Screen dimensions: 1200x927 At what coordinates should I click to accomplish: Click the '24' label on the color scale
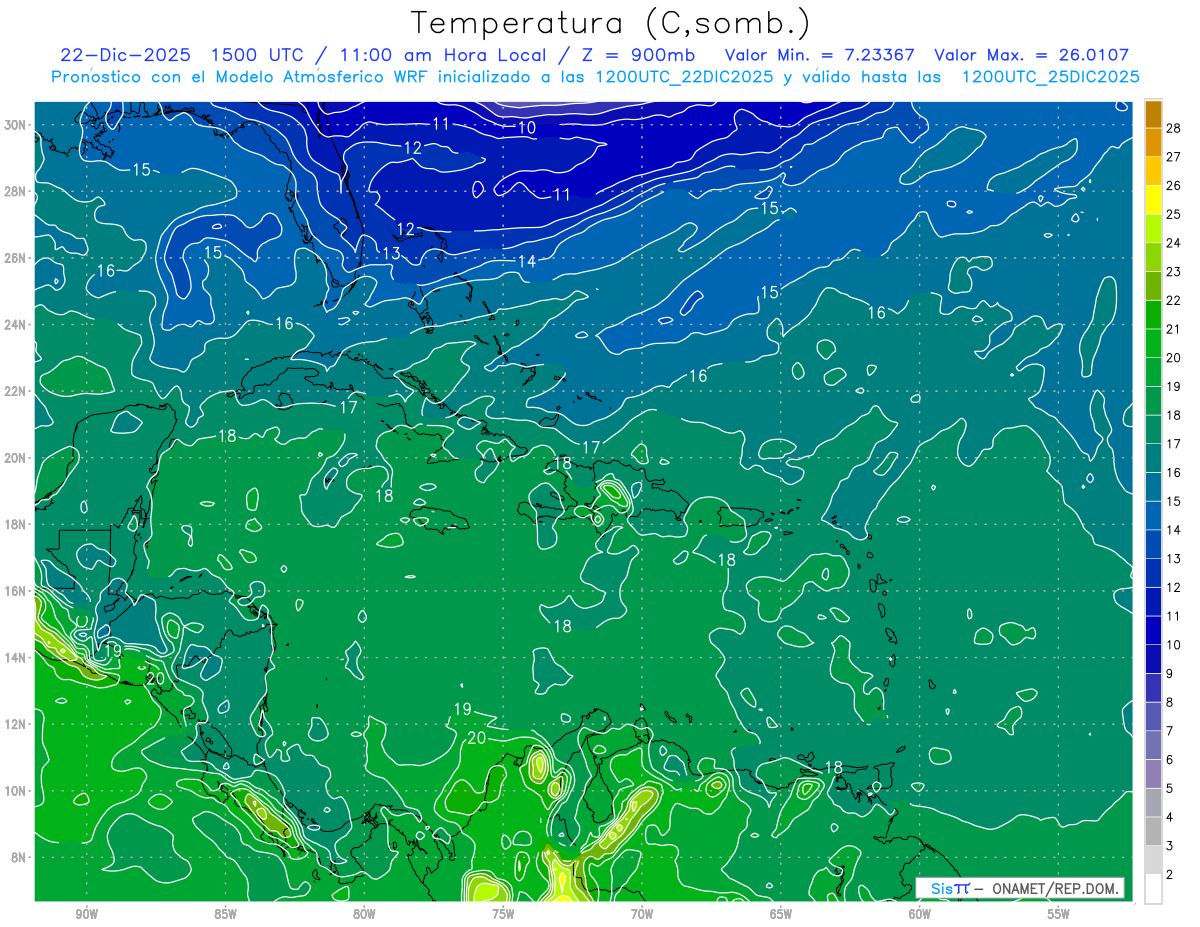[x=1174, y=243]
